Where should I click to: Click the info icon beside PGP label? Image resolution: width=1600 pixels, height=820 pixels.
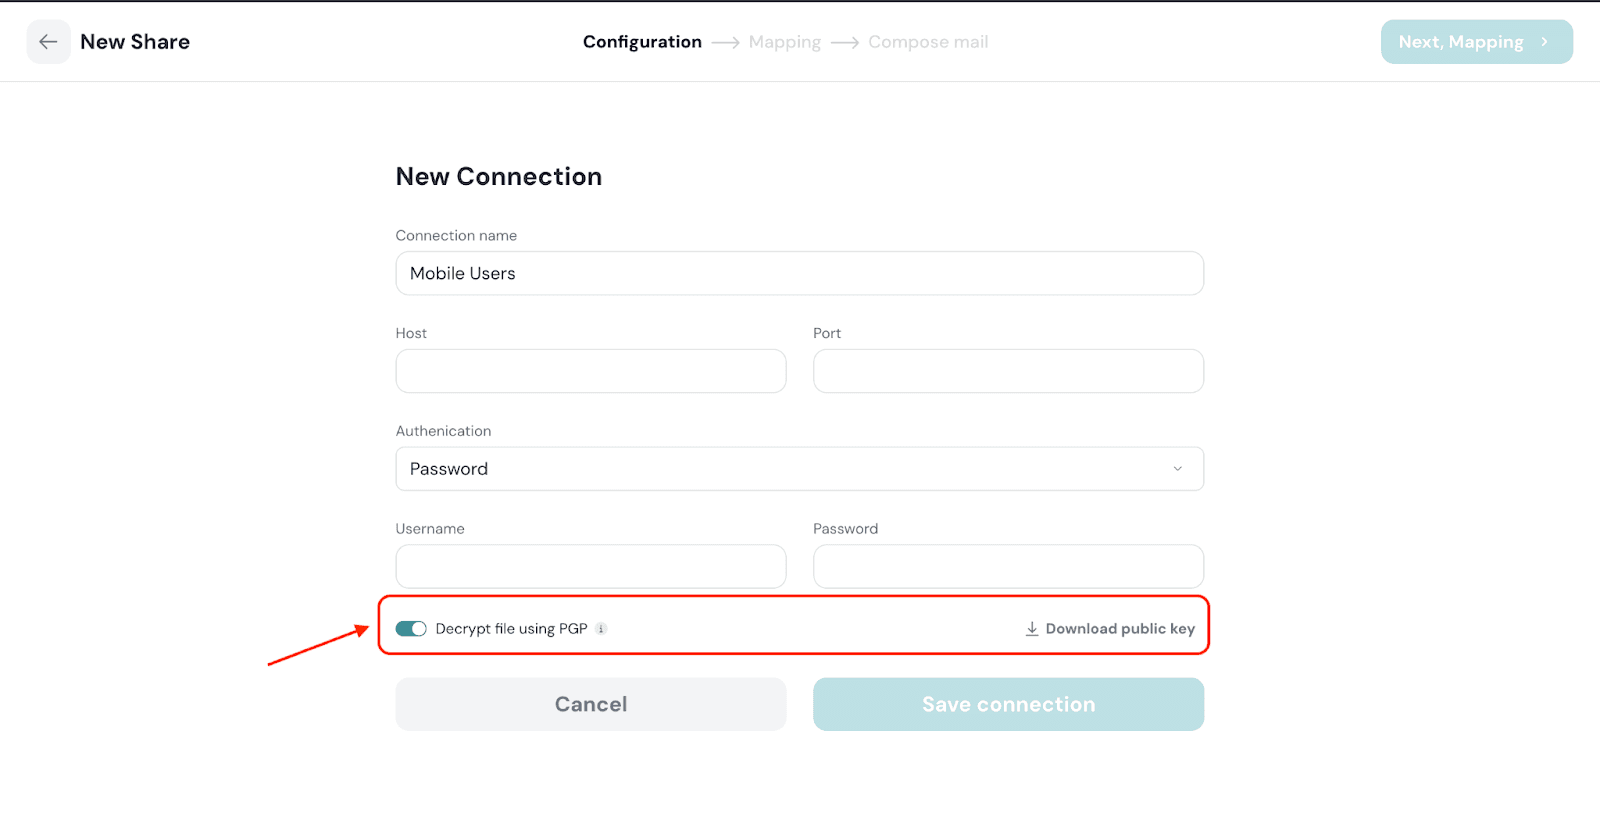click(601, 629)
